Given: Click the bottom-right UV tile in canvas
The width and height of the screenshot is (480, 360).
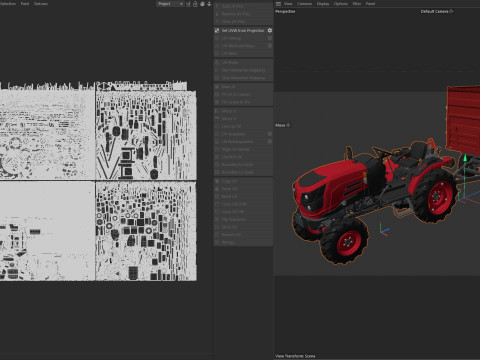Looking at the screenshot, I should [x=146, y=231].
